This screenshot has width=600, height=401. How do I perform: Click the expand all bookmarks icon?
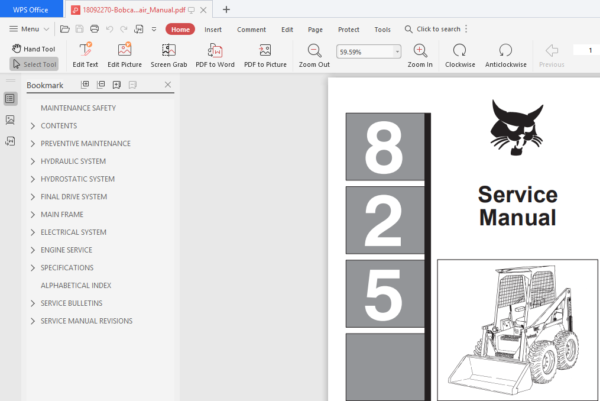pos(85,85)
